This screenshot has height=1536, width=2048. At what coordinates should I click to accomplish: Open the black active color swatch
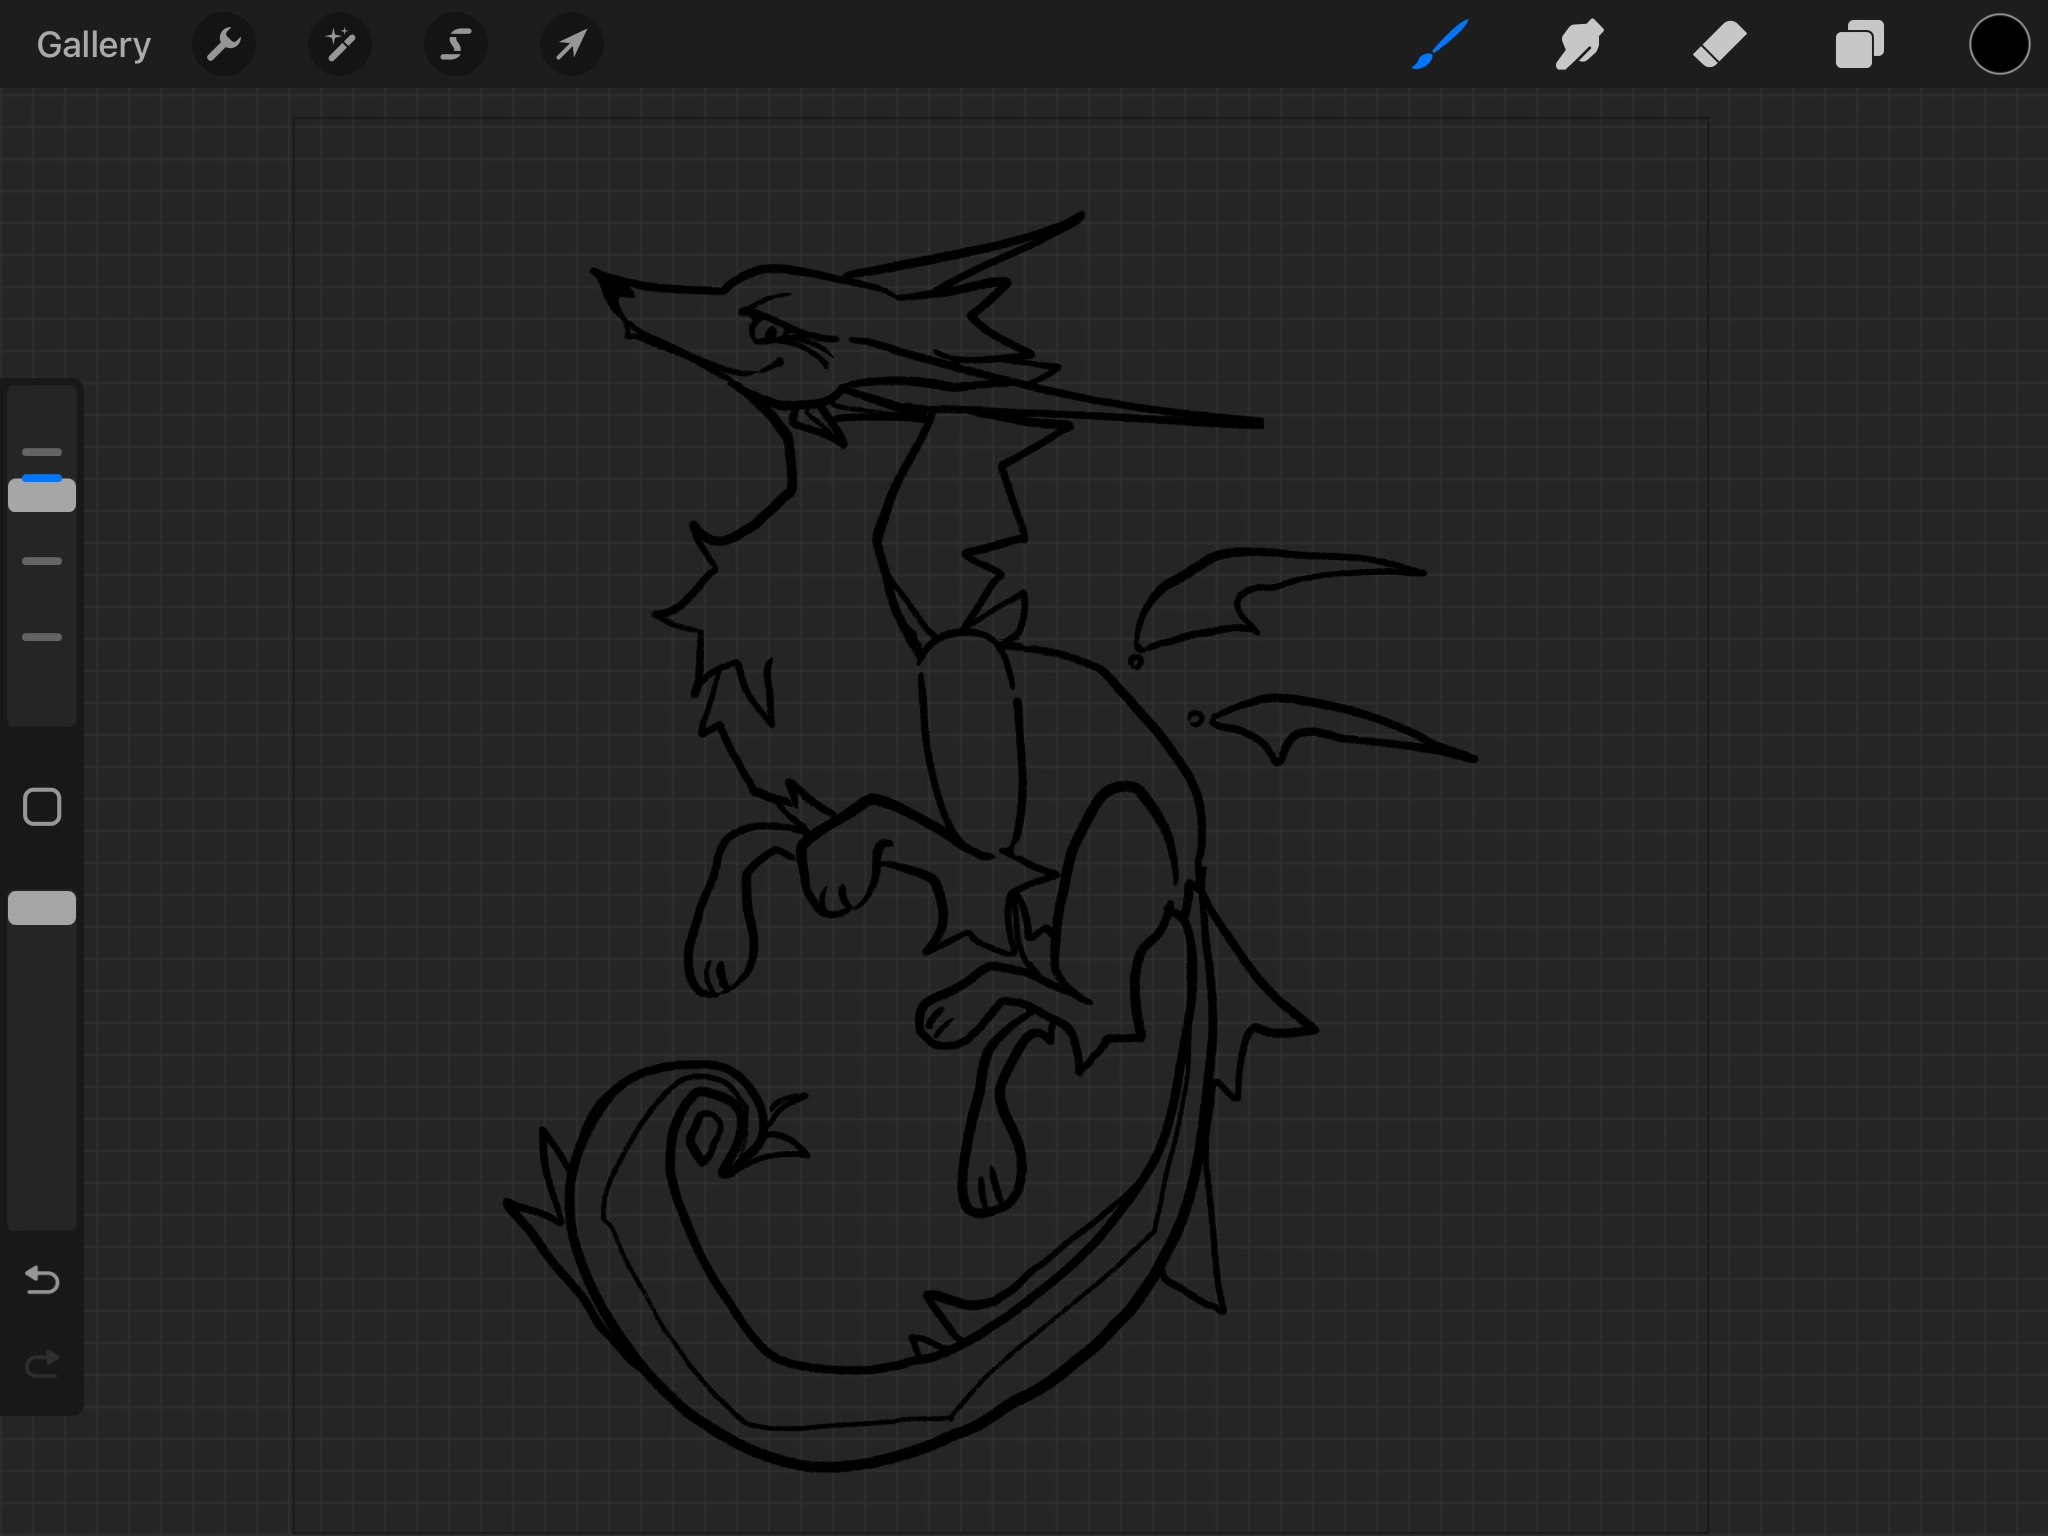point(1999,45)
